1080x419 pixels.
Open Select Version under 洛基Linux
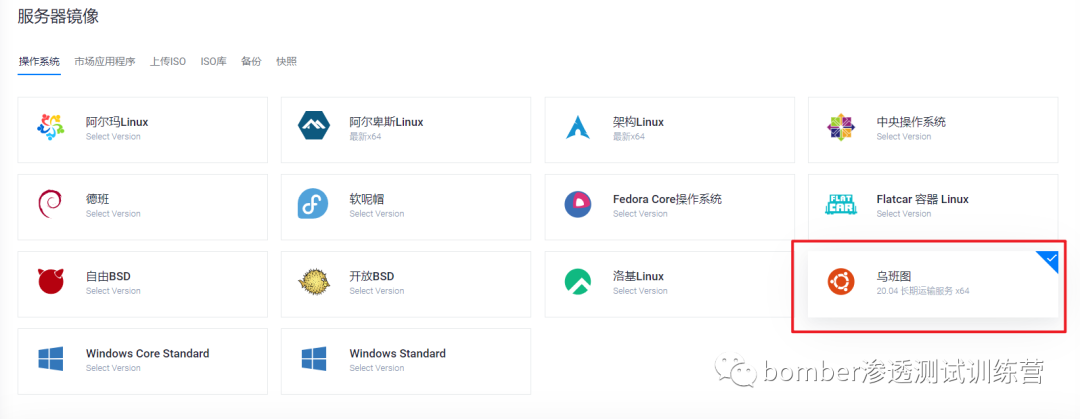pyautogui.click(x=640, y=291)
